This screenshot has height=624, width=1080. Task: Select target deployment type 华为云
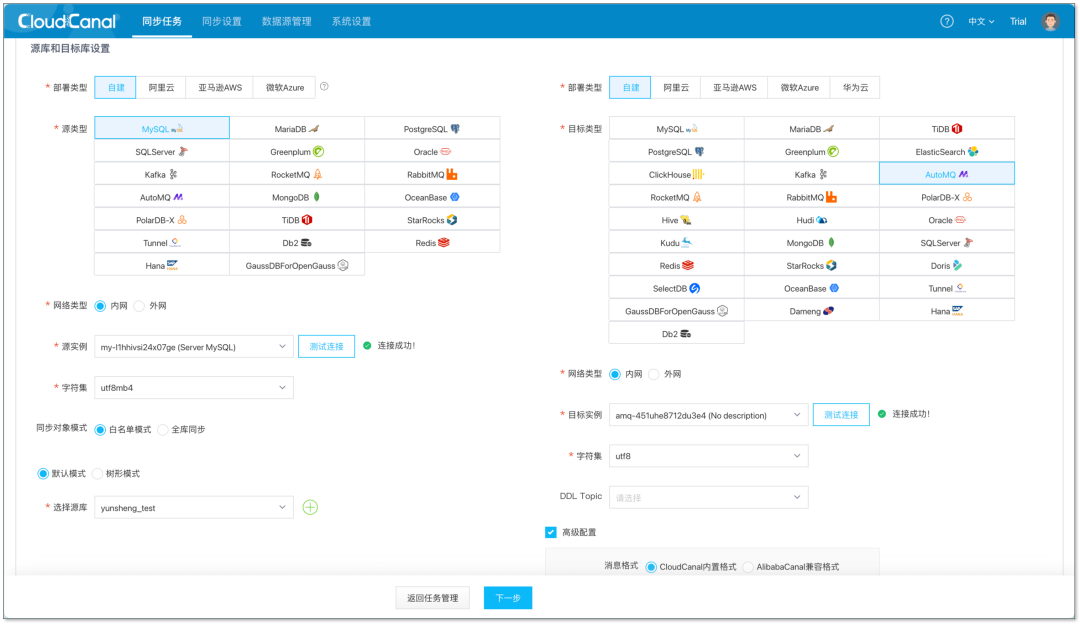[855, 87]
